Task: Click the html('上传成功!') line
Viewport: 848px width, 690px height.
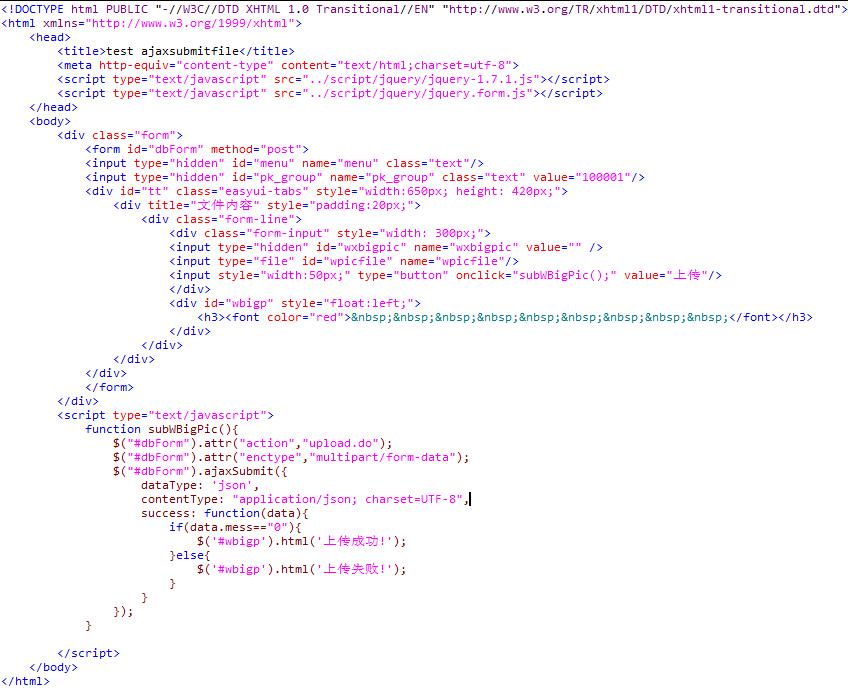Action: click(302, 541)
